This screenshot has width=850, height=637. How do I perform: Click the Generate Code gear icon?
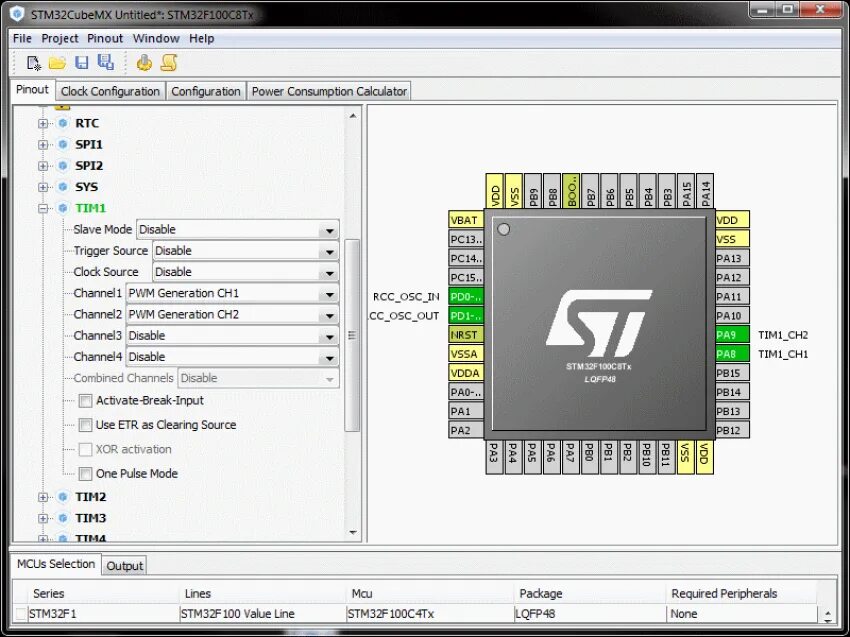(x=144, y=63)
